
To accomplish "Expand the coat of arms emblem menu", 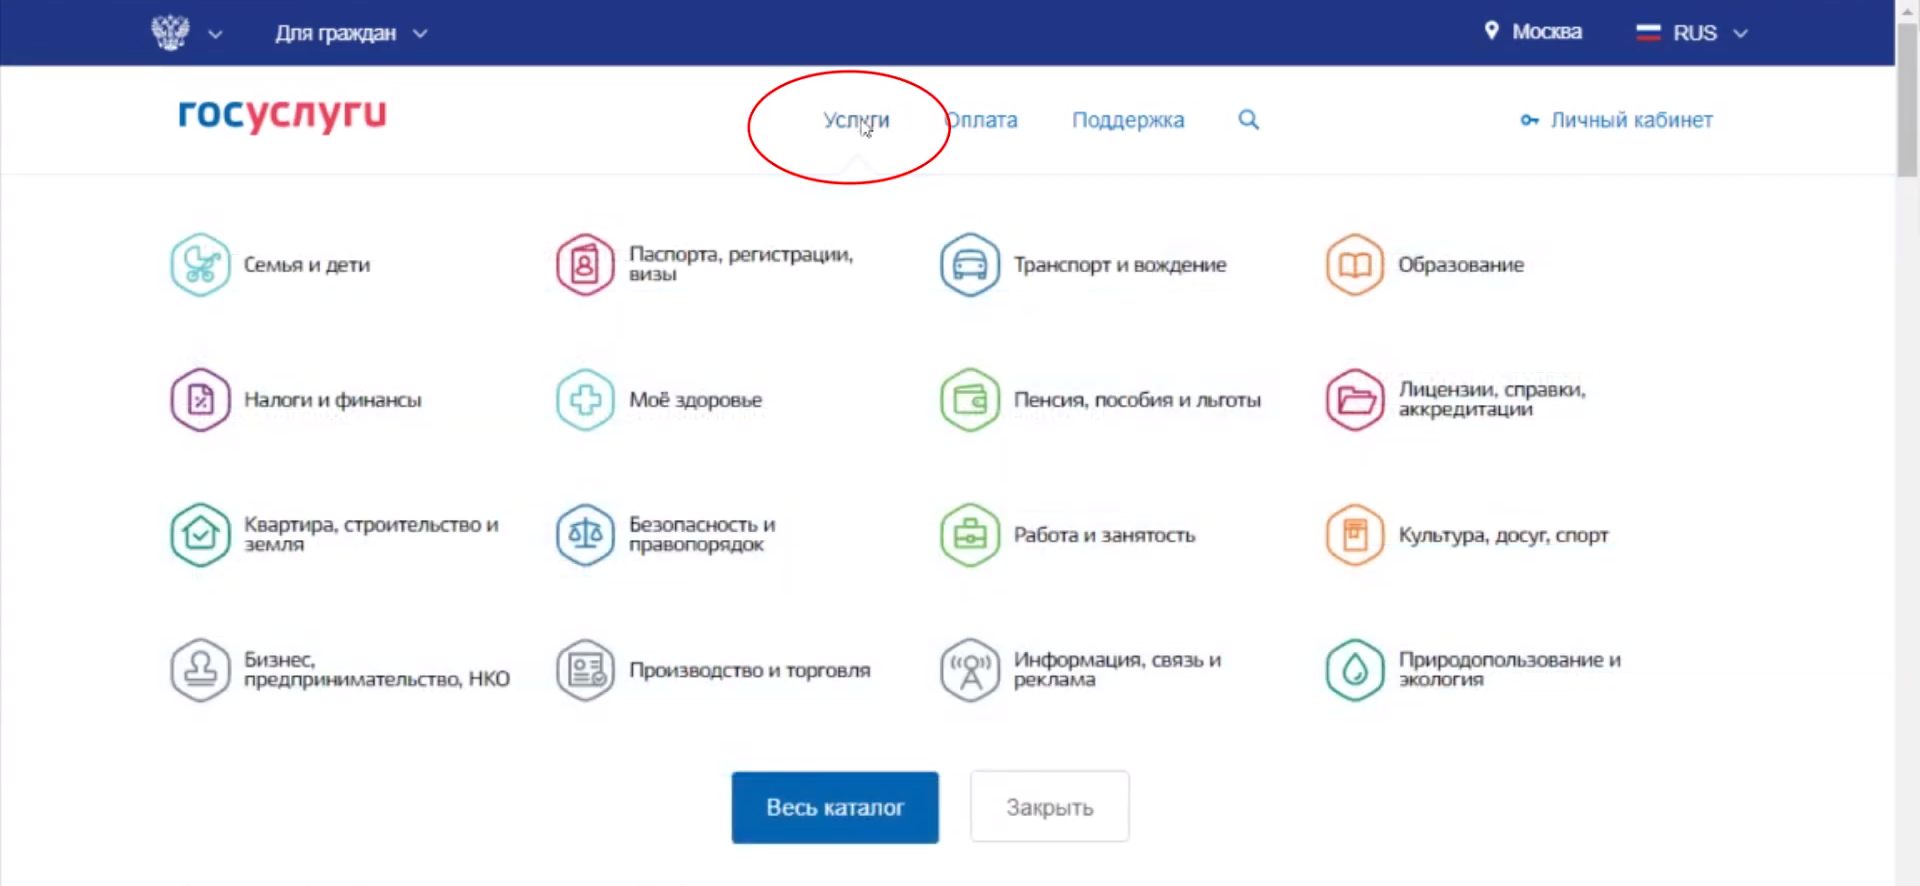I will 185,33.
